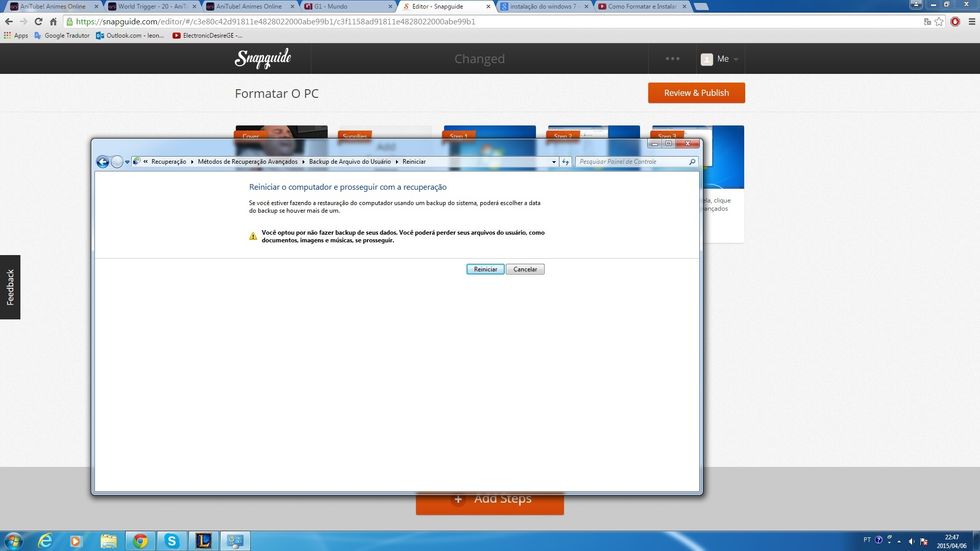
Task: Open the Feedback side tab
Action: (10, 287)
